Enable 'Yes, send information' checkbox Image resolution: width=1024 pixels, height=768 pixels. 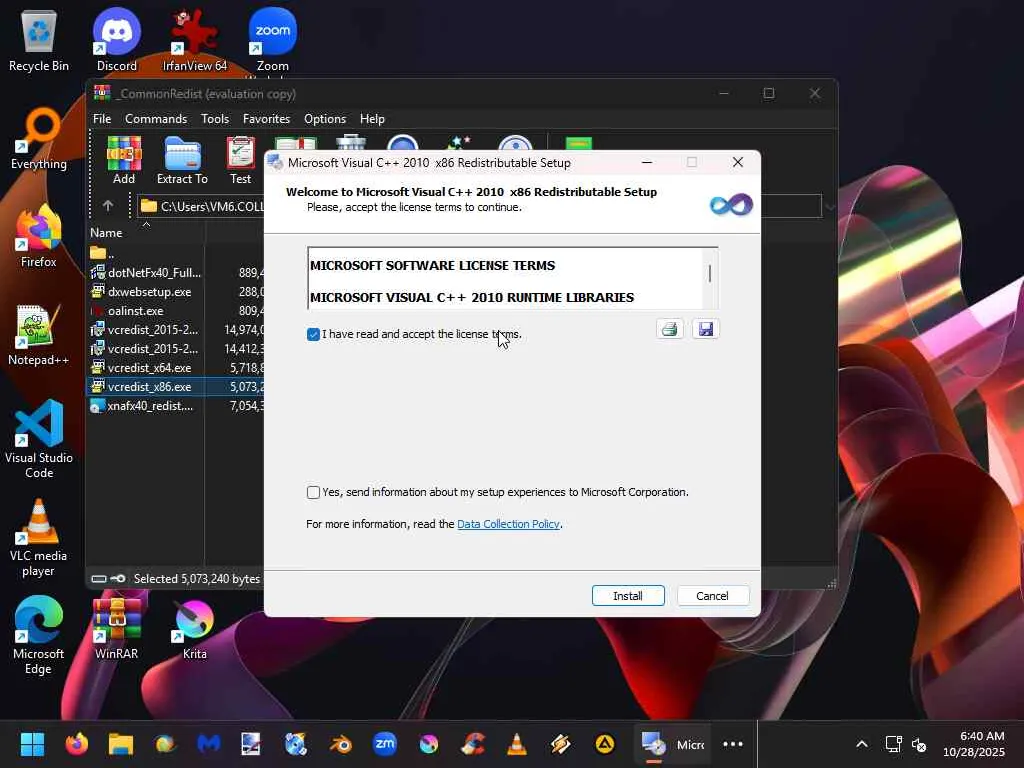313,492
